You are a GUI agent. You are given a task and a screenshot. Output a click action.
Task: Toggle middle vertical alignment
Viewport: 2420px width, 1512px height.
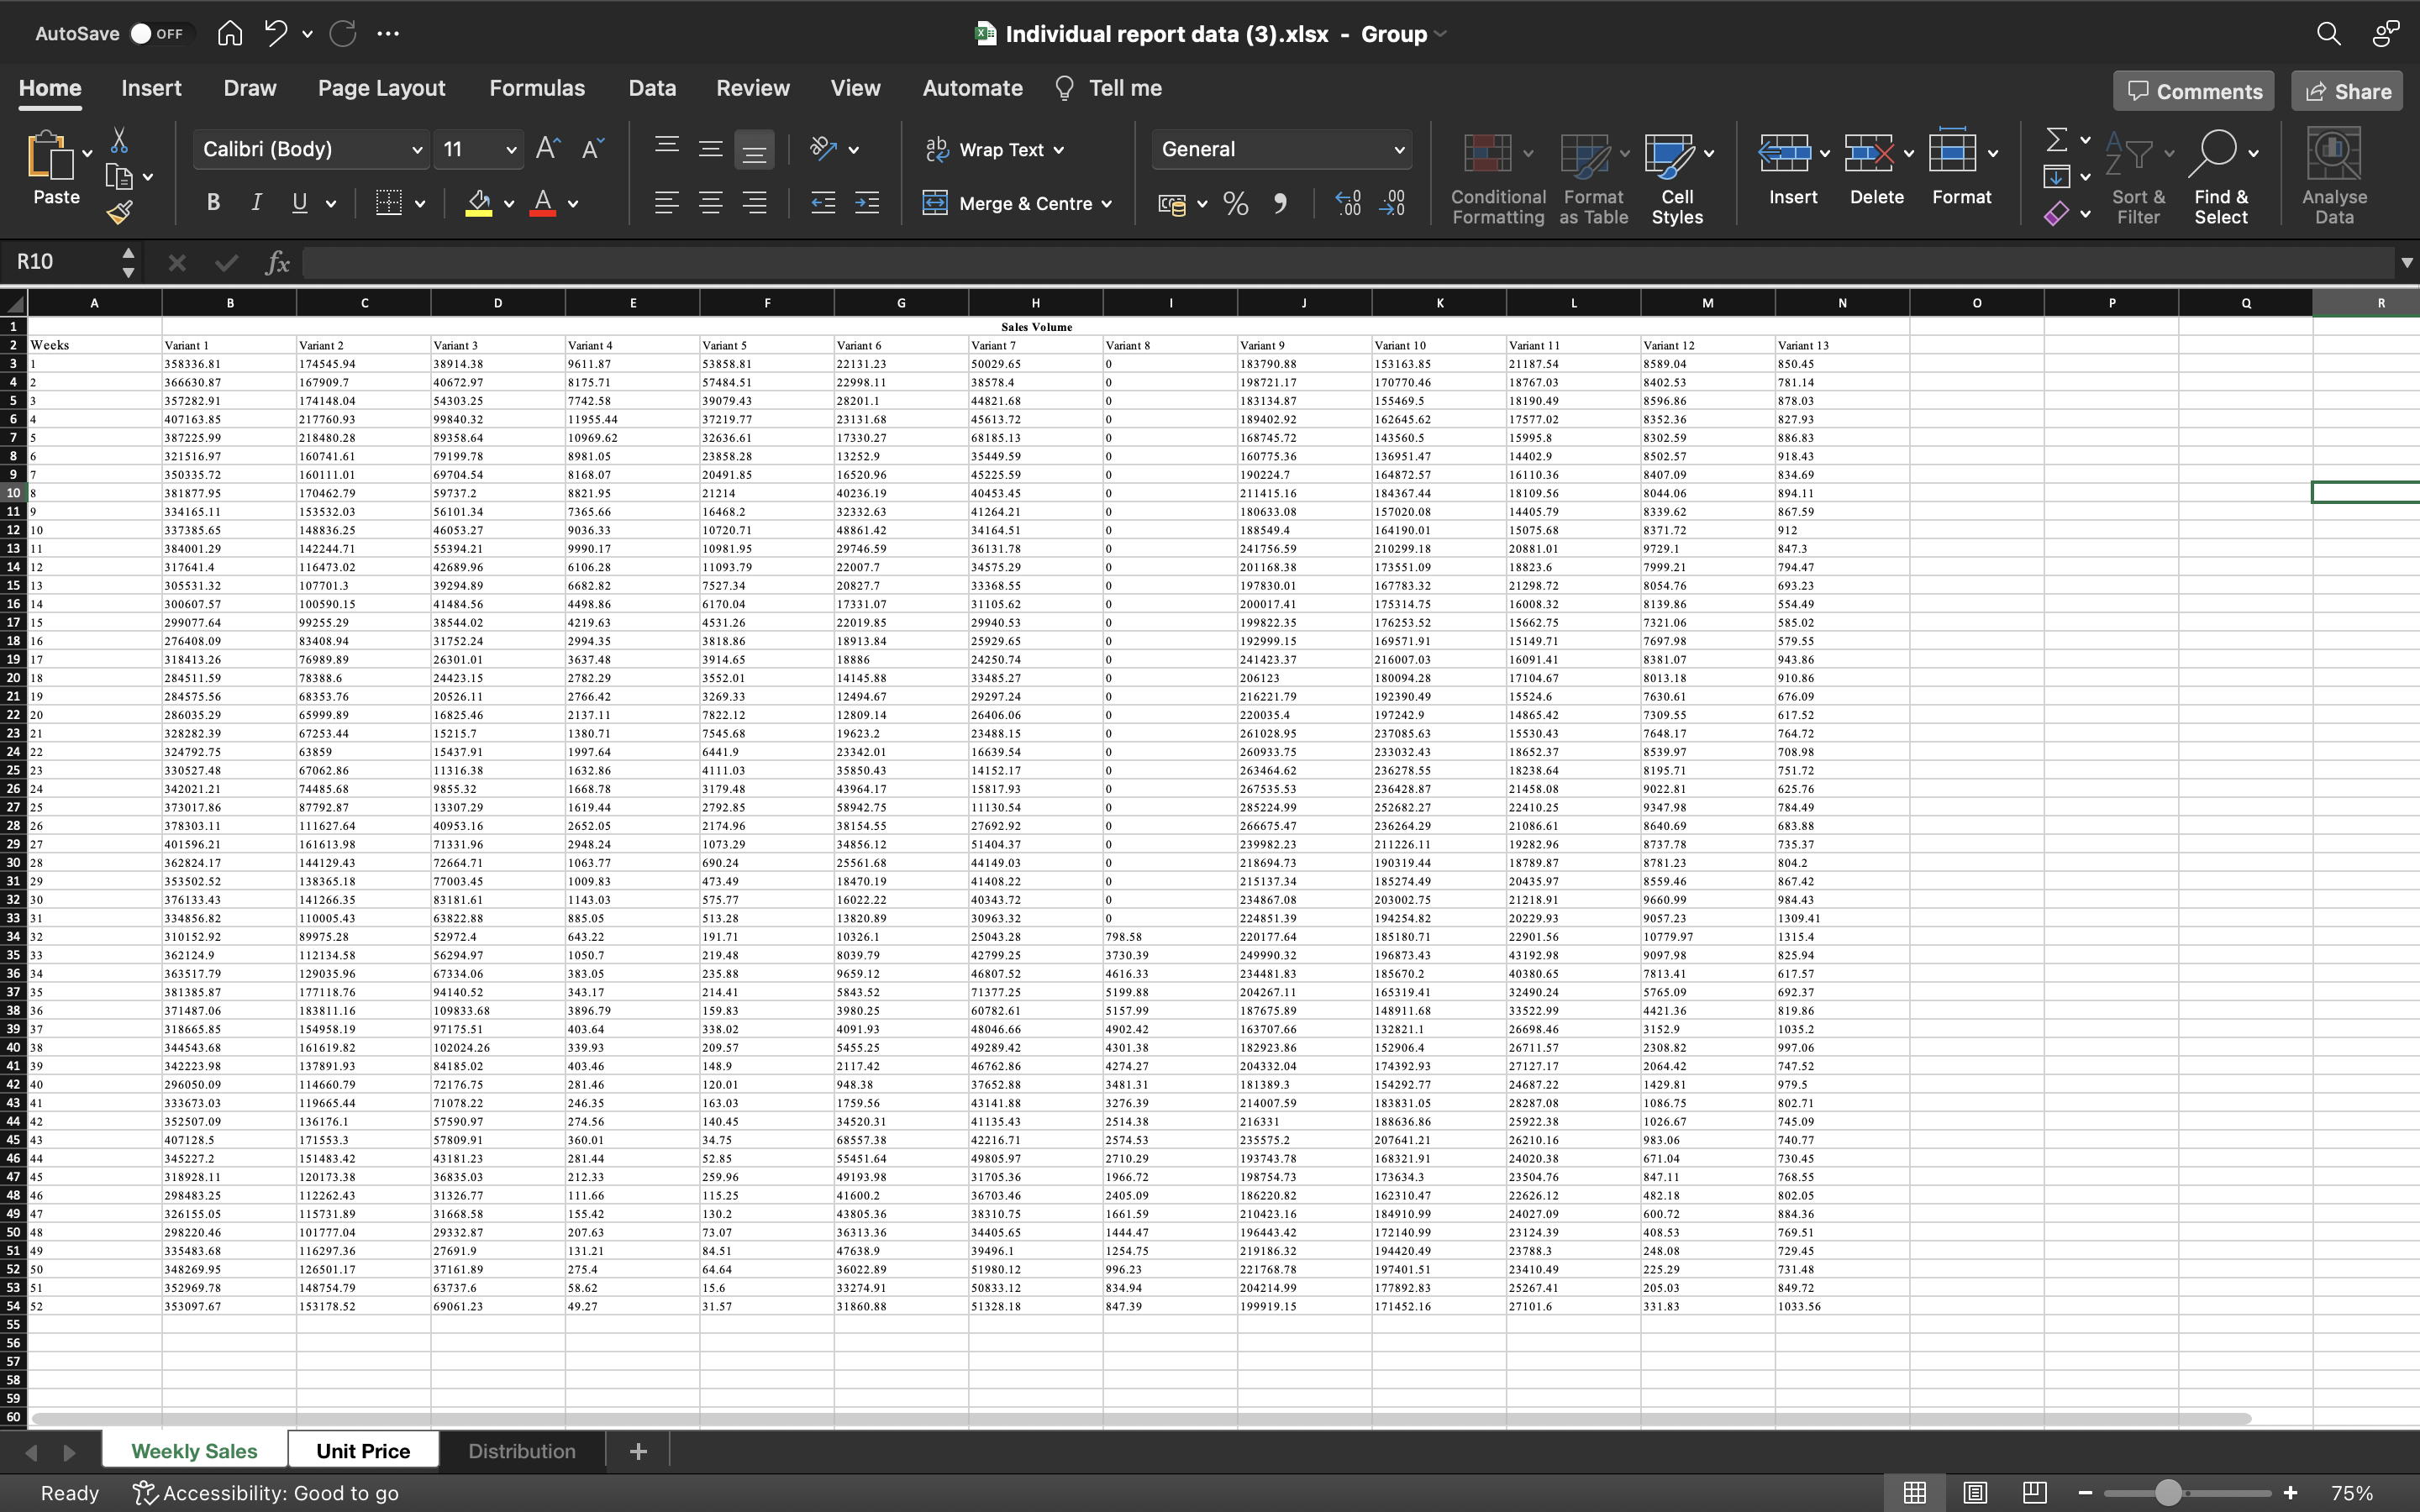click(710, 149)
